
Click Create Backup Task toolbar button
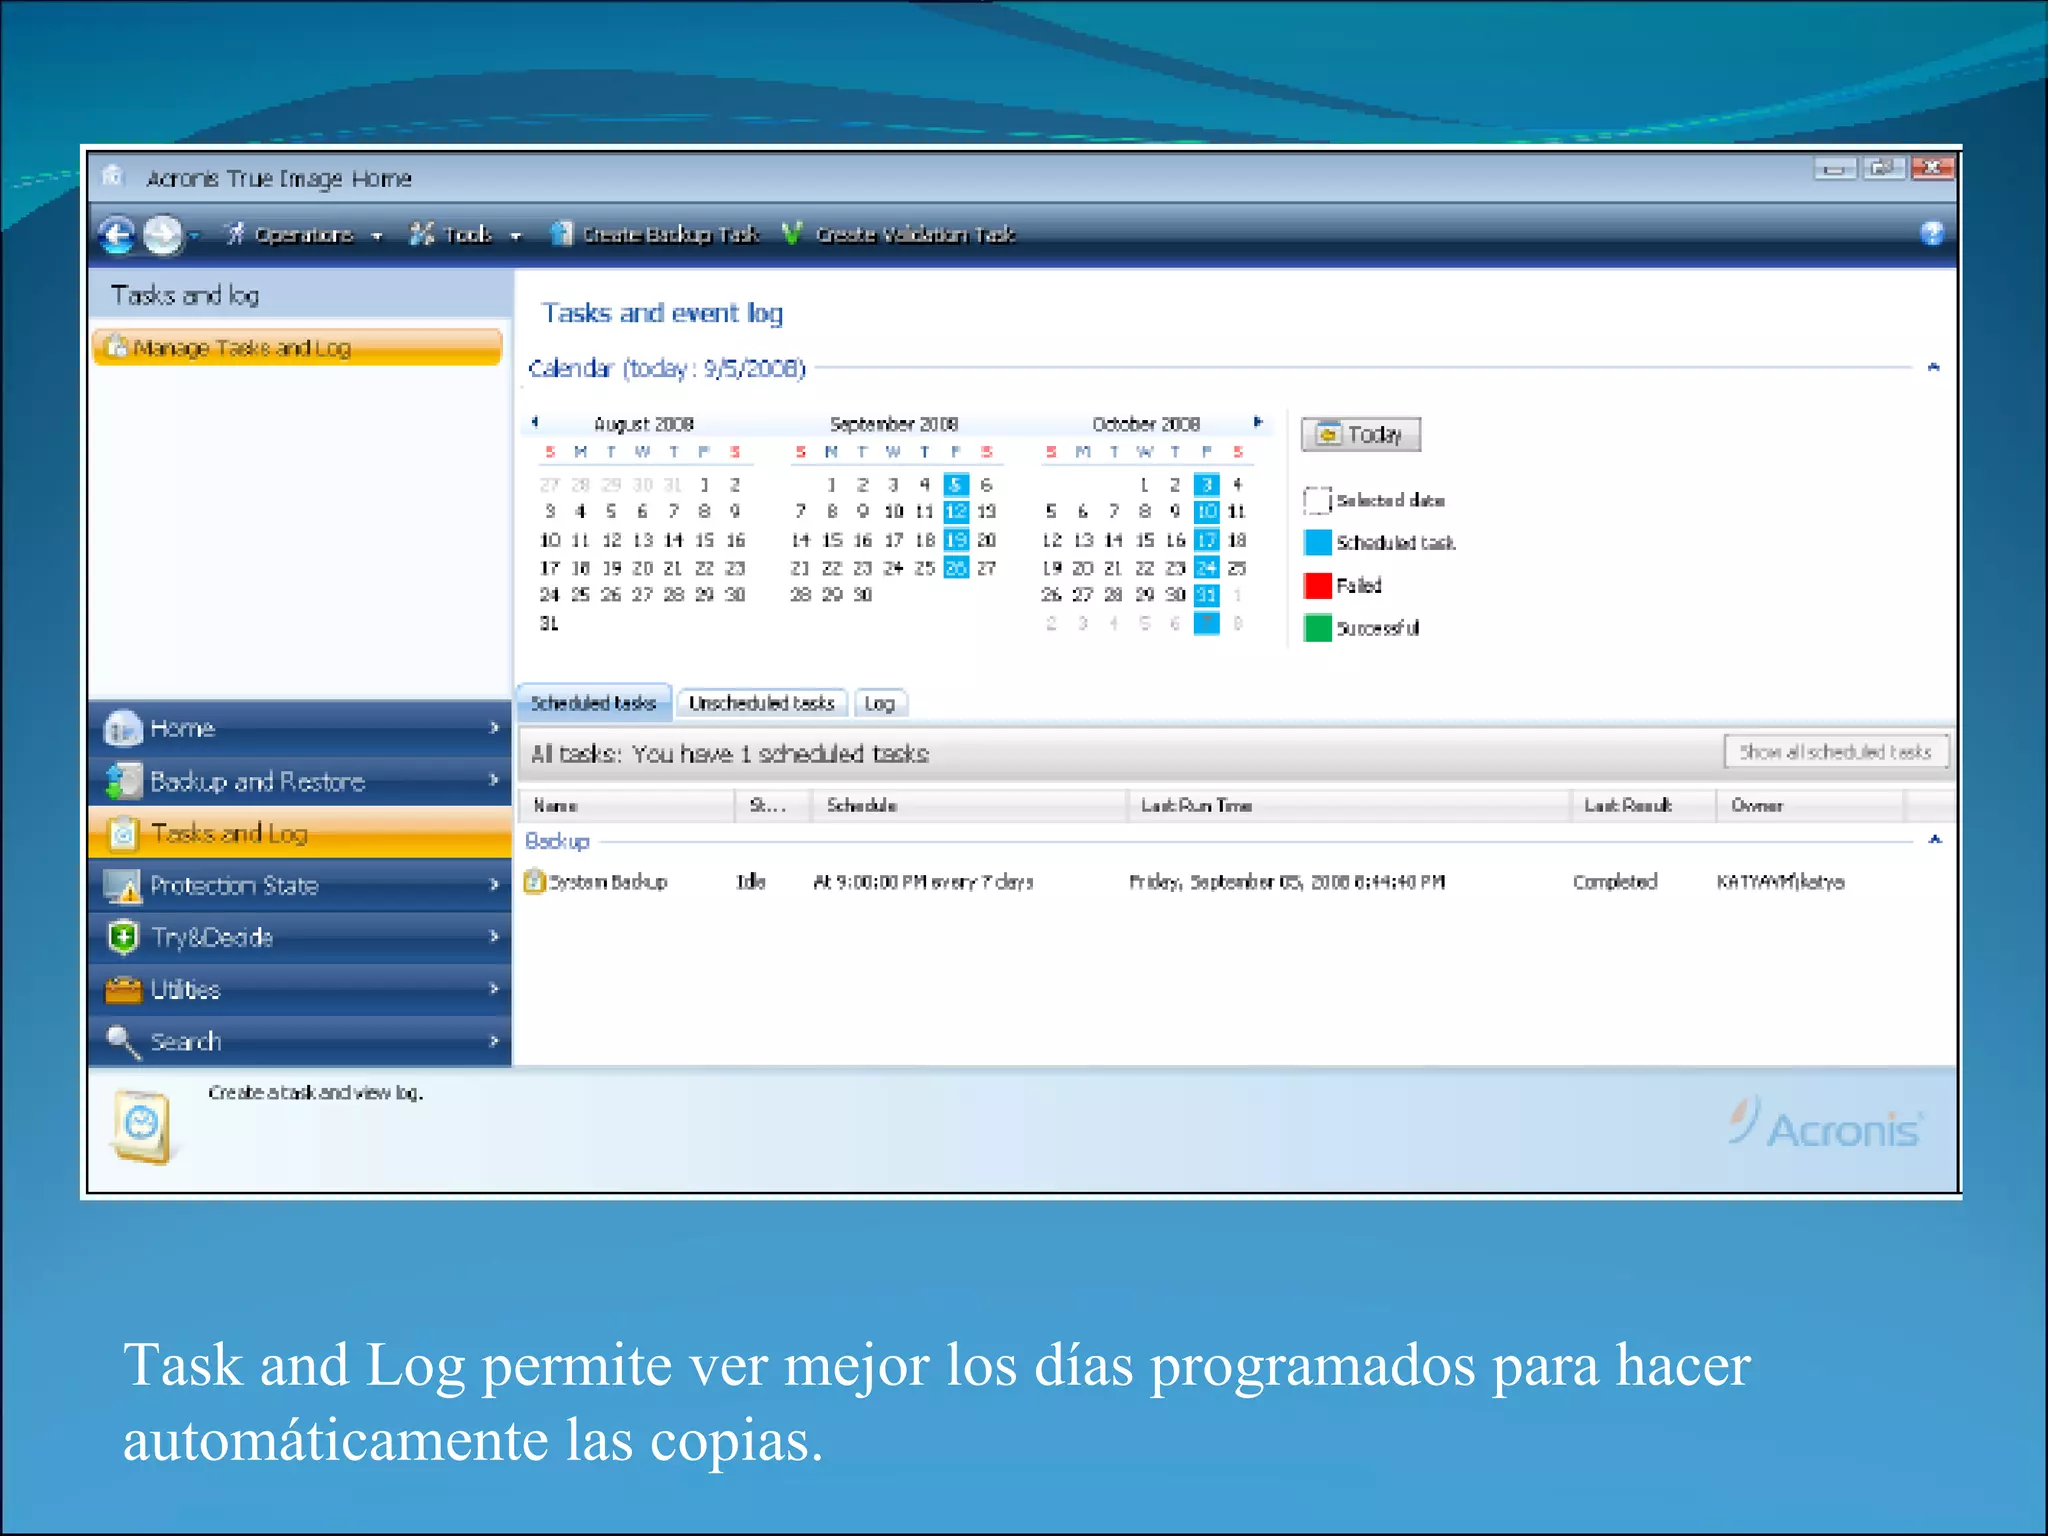pyautogui.click(x=656, y=235)
